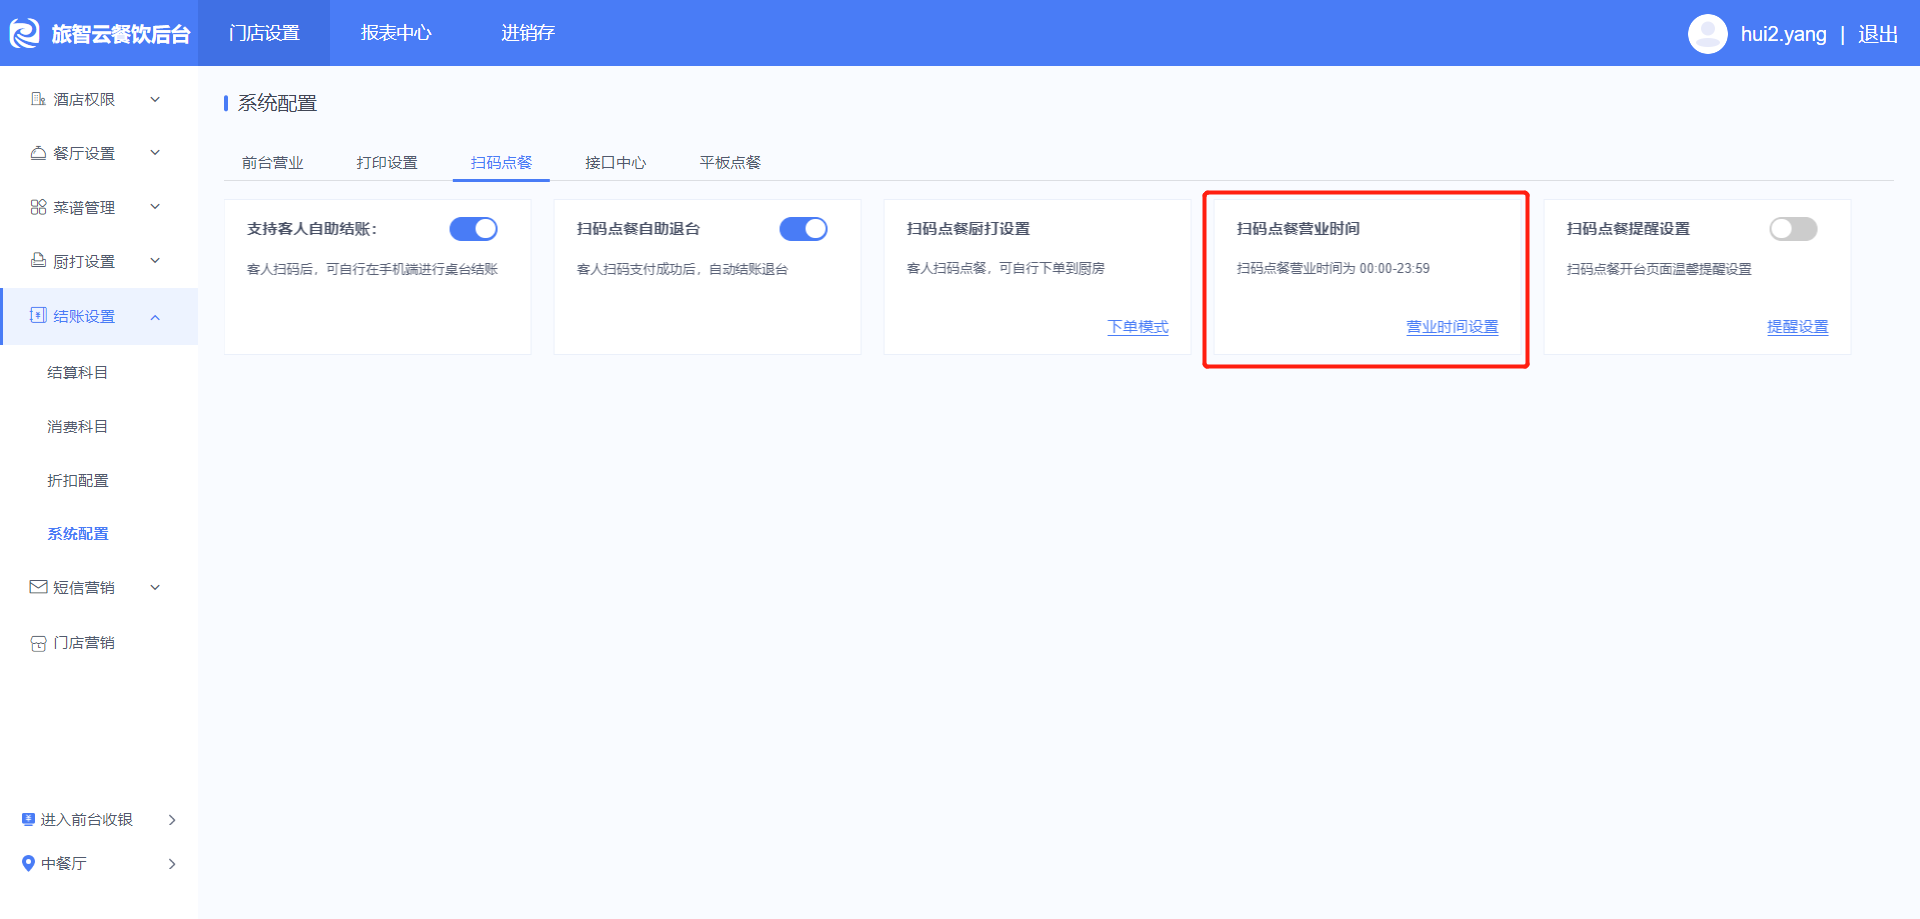Expand the 酒店权限 menu chevron
The width and height of the screenshot is (1920, 919).
coord(155,99)
